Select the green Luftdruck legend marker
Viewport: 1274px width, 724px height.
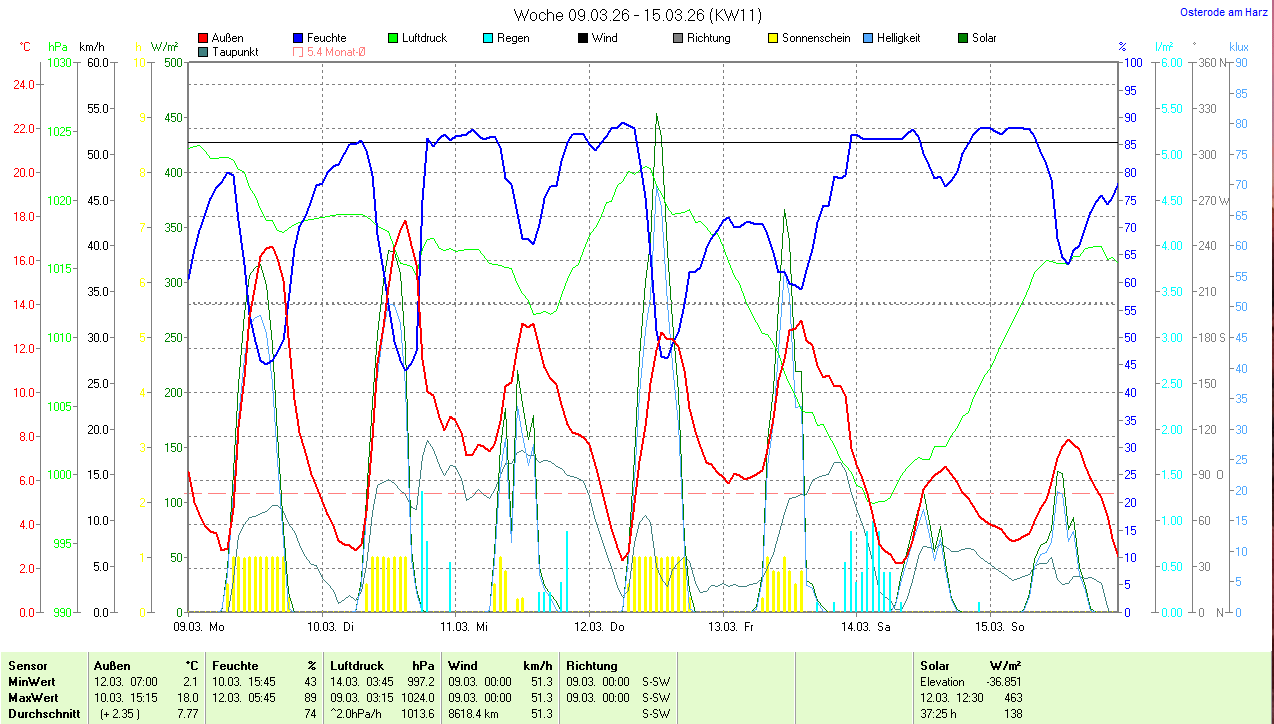[394, 38]
